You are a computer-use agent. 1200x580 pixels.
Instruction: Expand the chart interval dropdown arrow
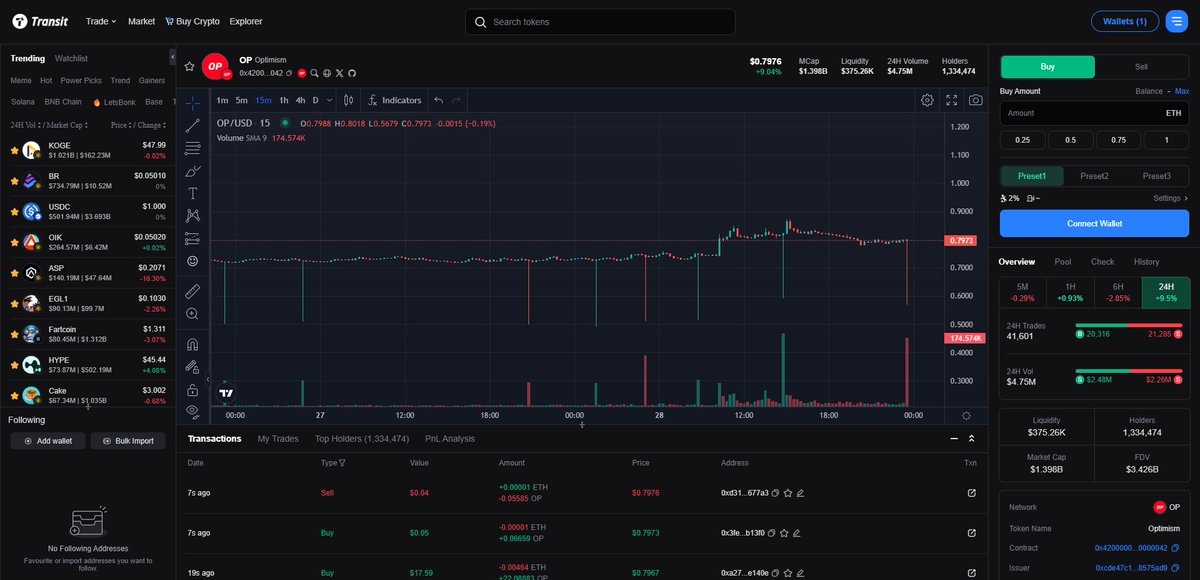(x=330, y=100)
